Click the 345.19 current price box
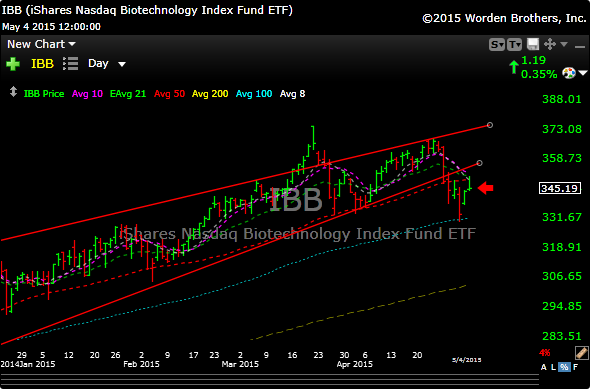This screenshot has height=389, width=590. click(x=560, y=188)
